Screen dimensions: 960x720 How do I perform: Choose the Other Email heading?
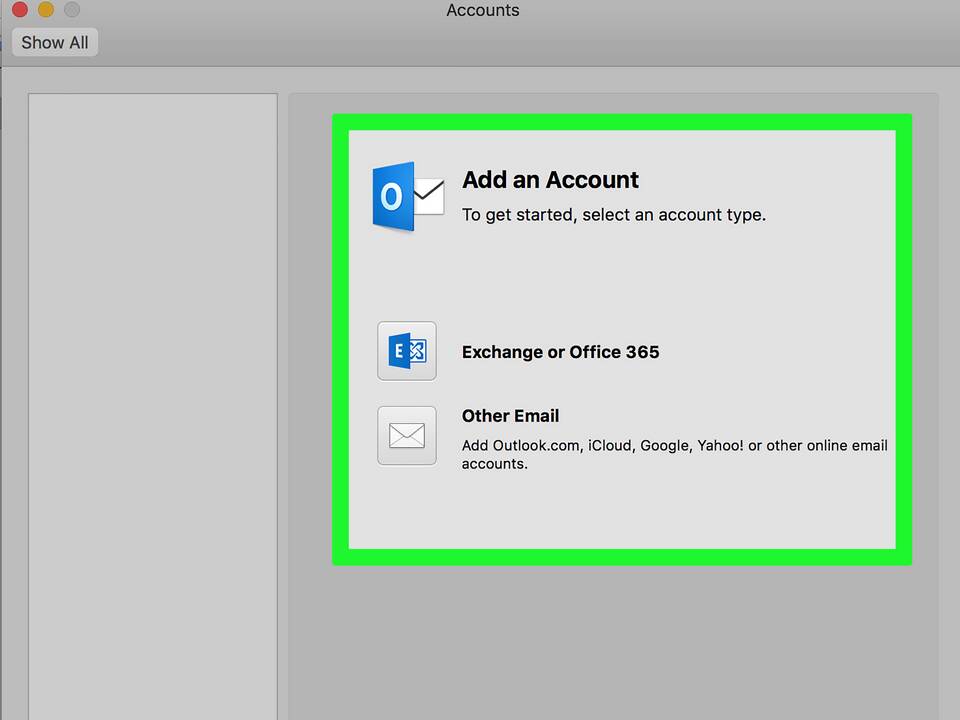tap(510, 416)
